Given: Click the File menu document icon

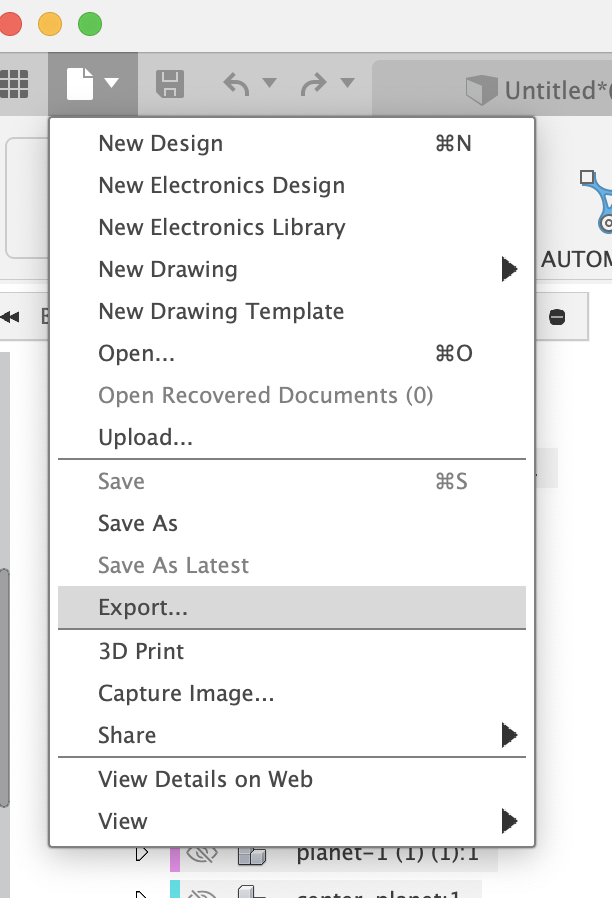Looking at the screenshot, I should click(81, 84).
